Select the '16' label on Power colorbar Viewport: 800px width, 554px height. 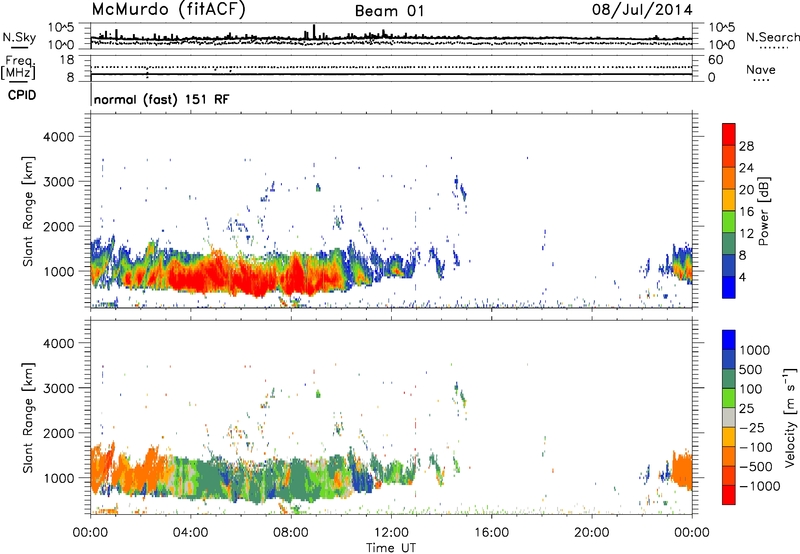[x=746, y=212]
